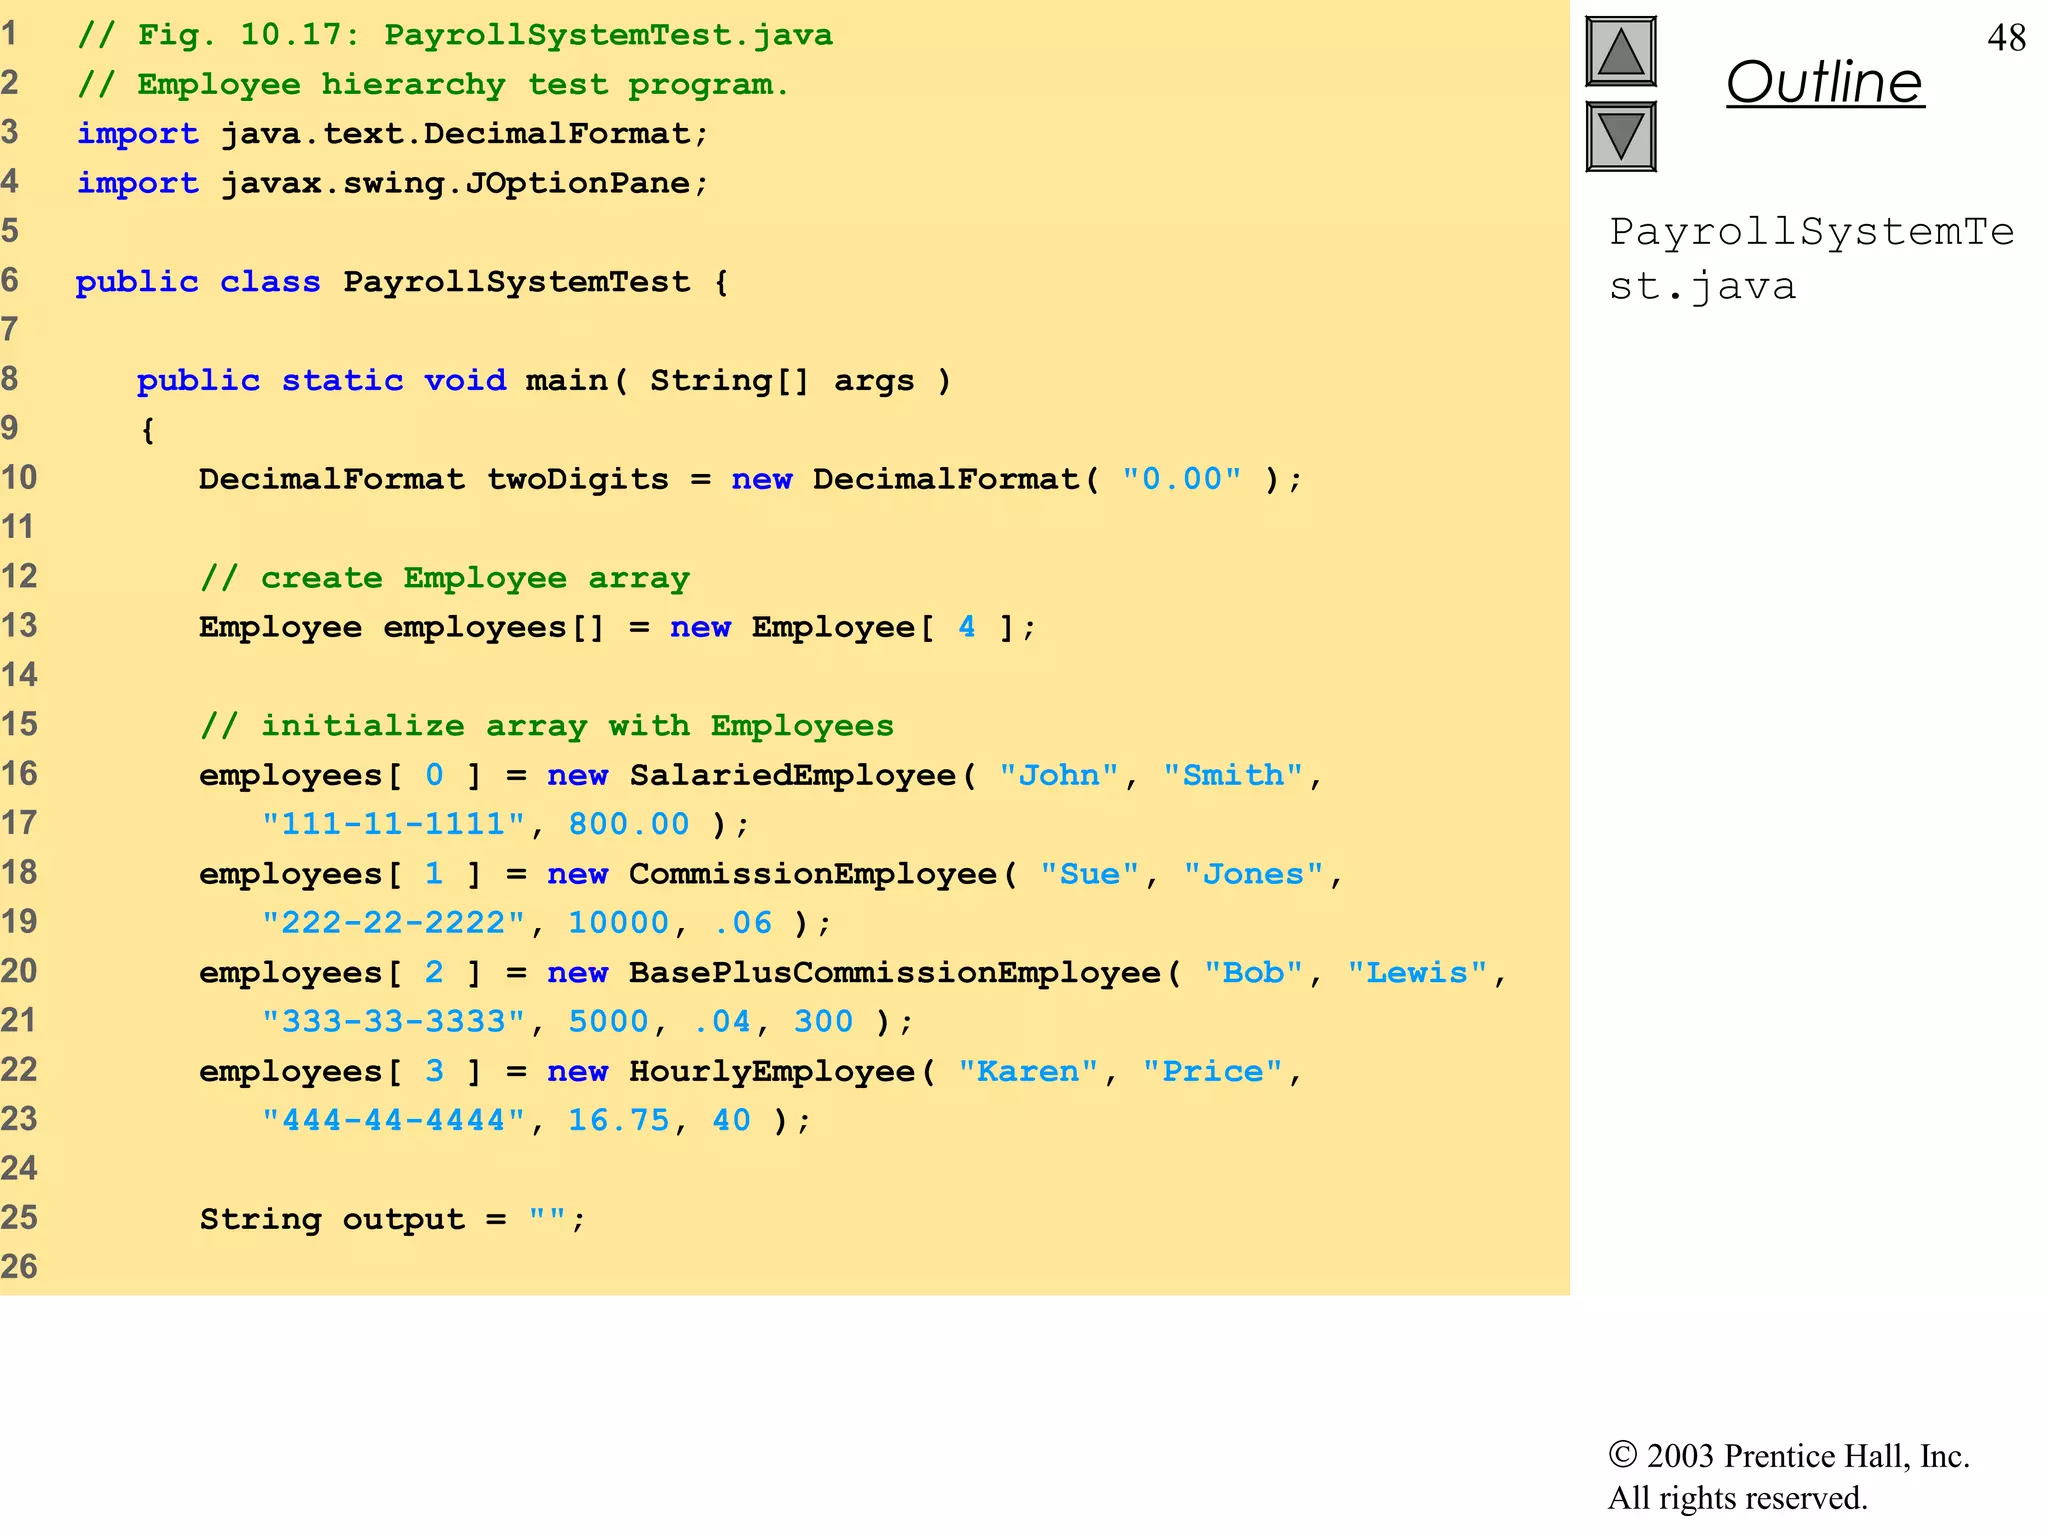Image resolution: width=2048 pixels, height=1536 pixels.
Task: Click the Fig. 10.17 comment line
Action: pos(455,35)
